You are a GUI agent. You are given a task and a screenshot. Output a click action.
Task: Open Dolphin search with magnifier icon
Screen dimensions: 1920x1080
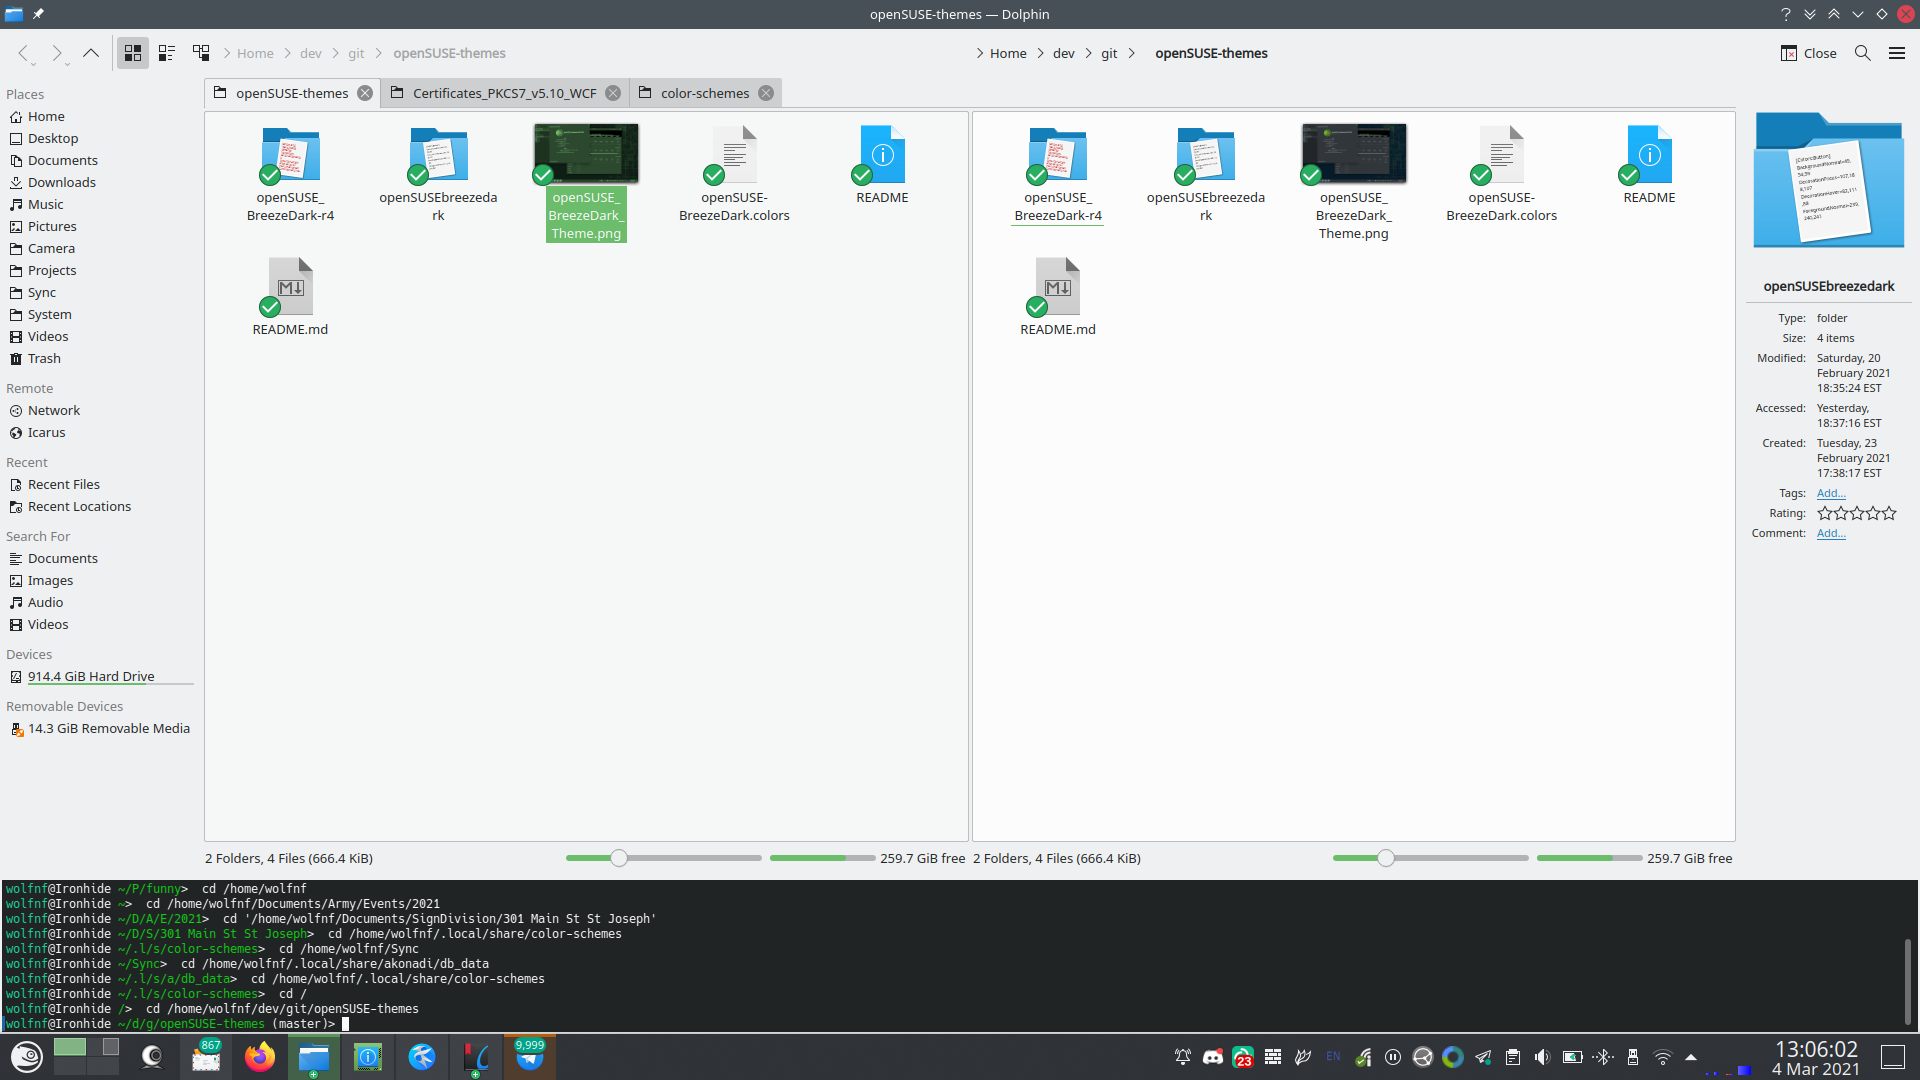point(1862,53)
